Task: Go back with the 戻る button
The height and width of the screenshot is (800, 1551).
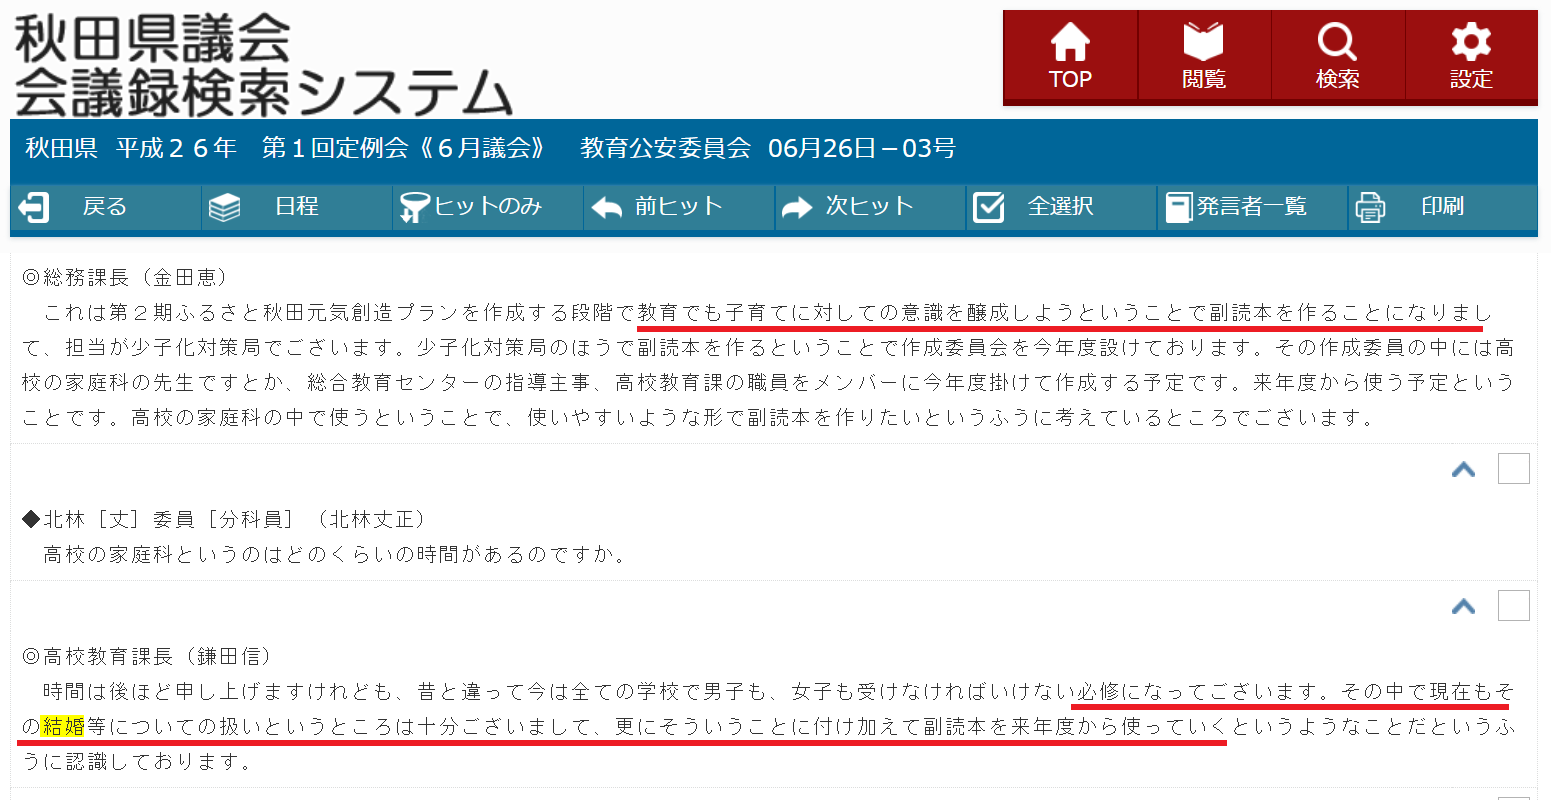Action: 105,207
